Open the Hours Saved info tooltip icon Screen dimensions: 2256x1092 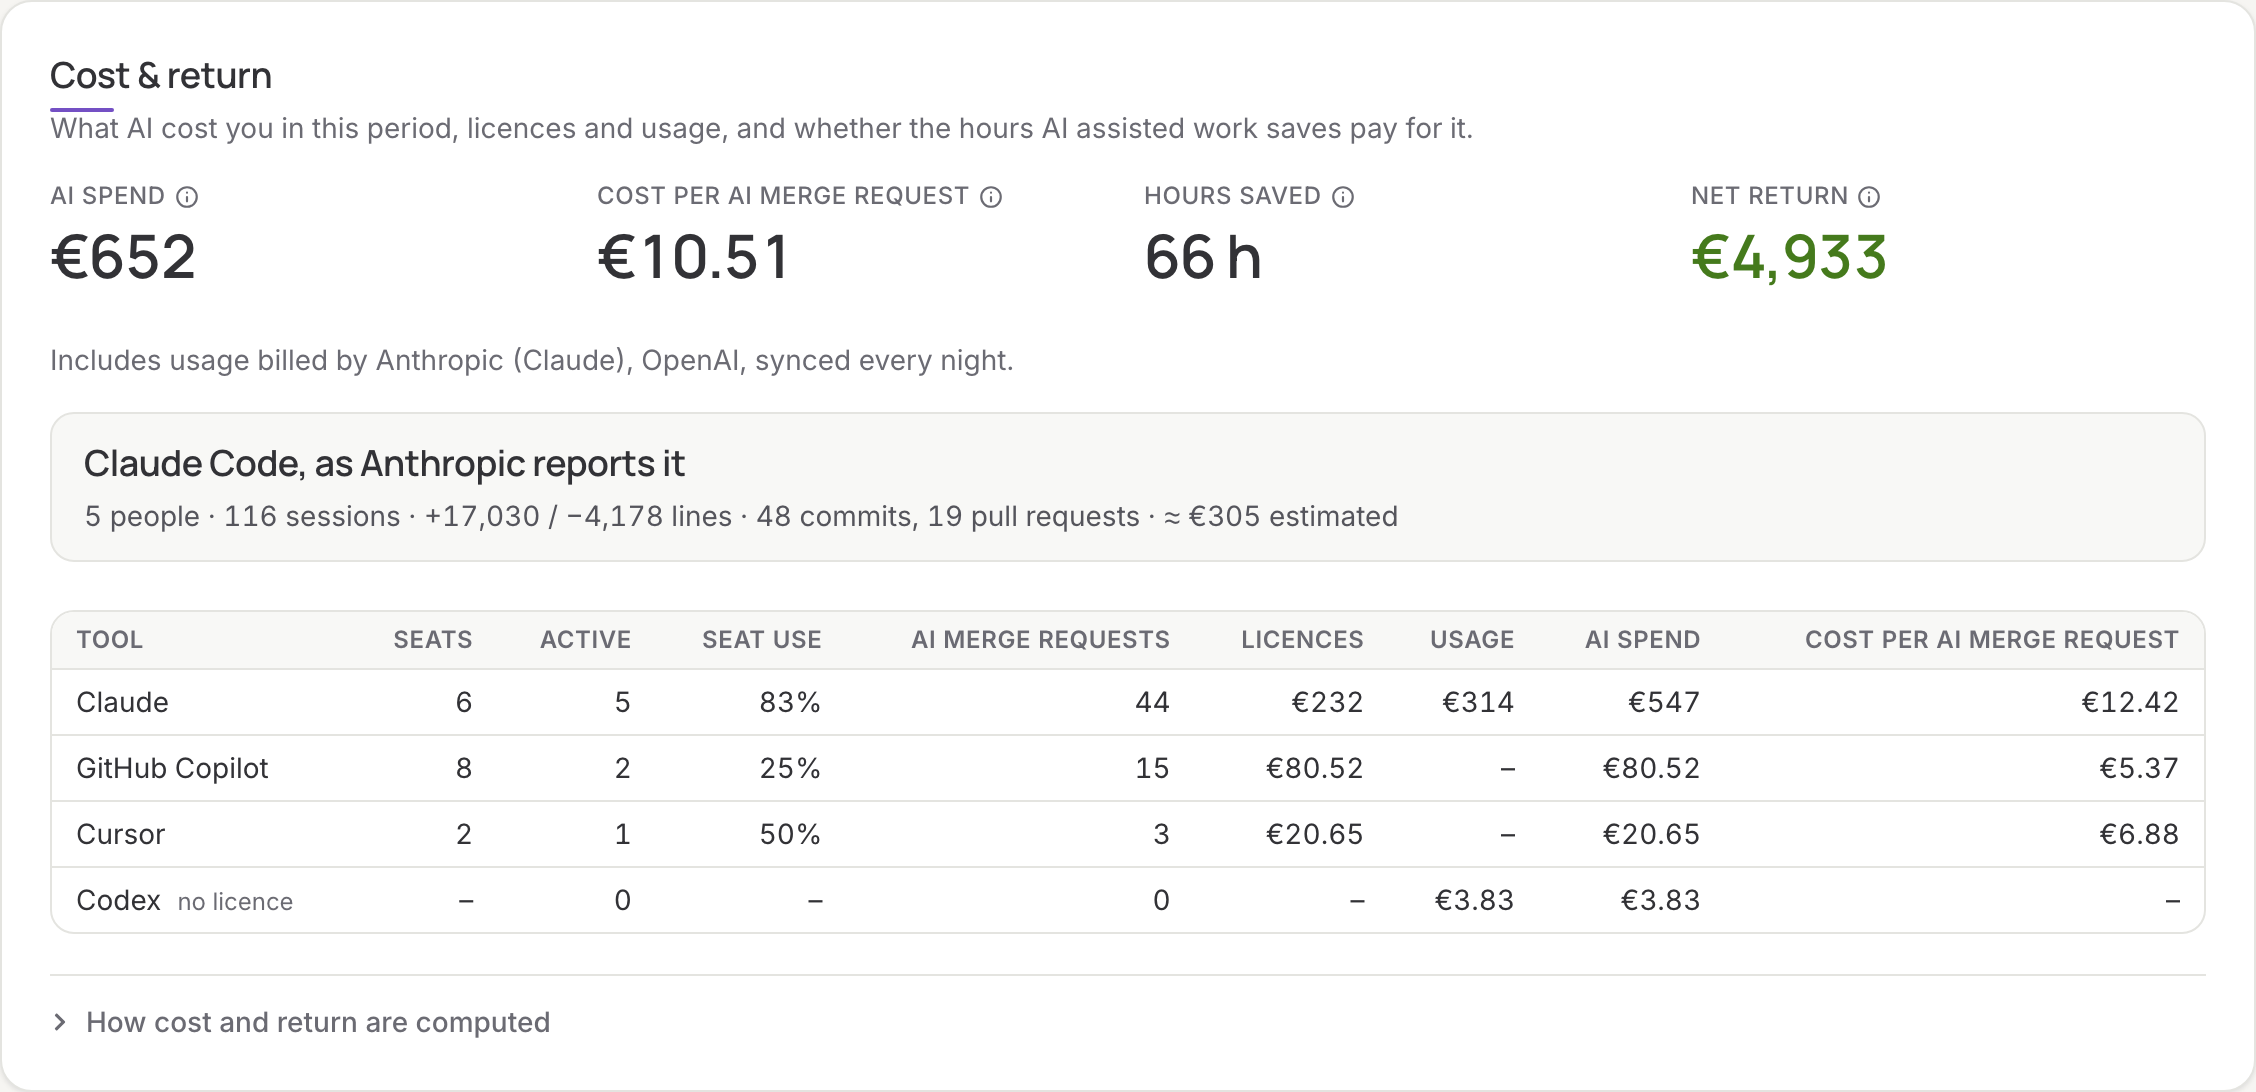click(x=1343, y=197)
